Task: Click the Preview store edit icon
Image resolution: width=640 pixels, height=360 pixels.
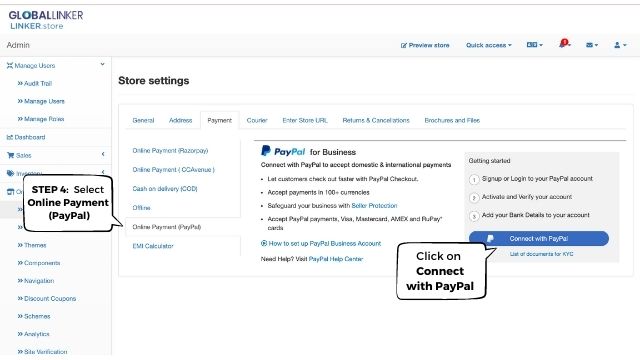Action: click(404, 45)
